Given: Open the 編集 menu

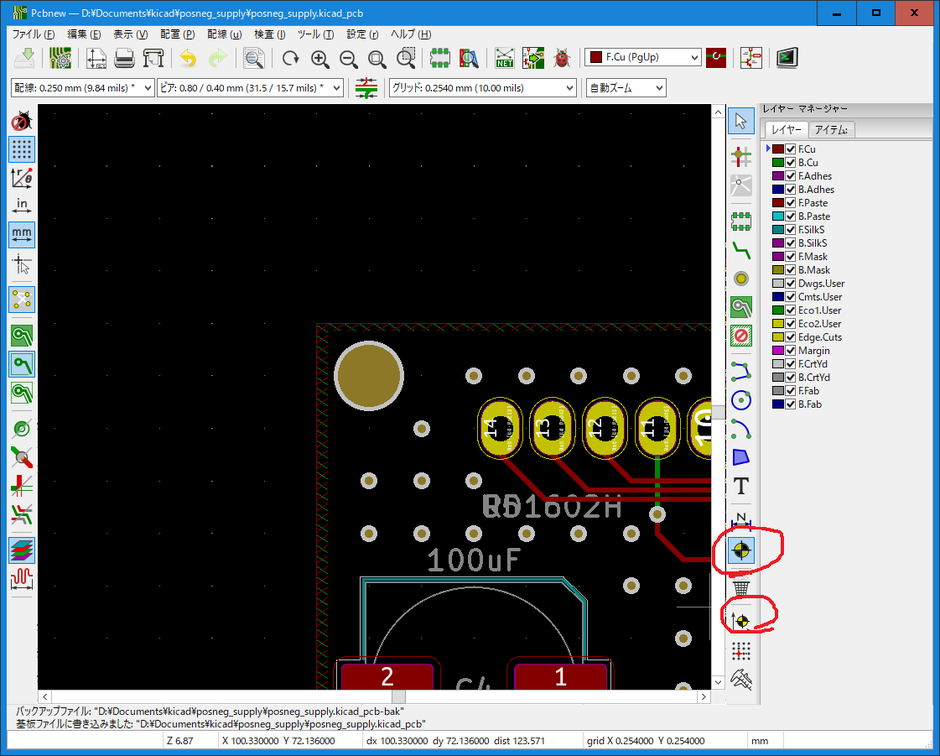Looking at the screenshot, I should pyautogui.click(x=84, y=34).
